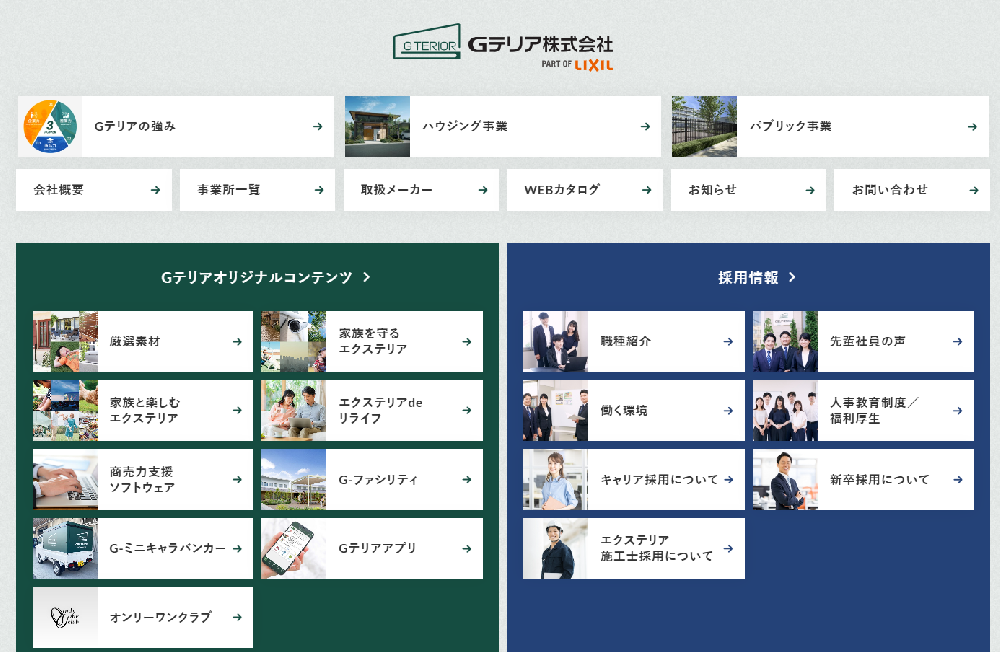Click the arrow icon beside 事業所一覧
Viewport: 1000px width, 652px height.
319,190
